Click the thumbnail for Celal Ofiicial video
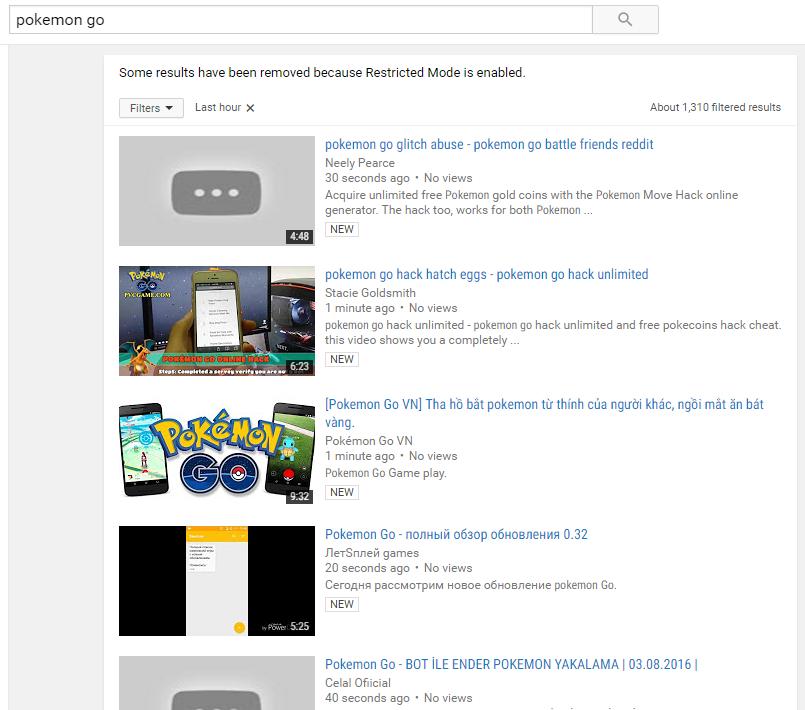 217,683
